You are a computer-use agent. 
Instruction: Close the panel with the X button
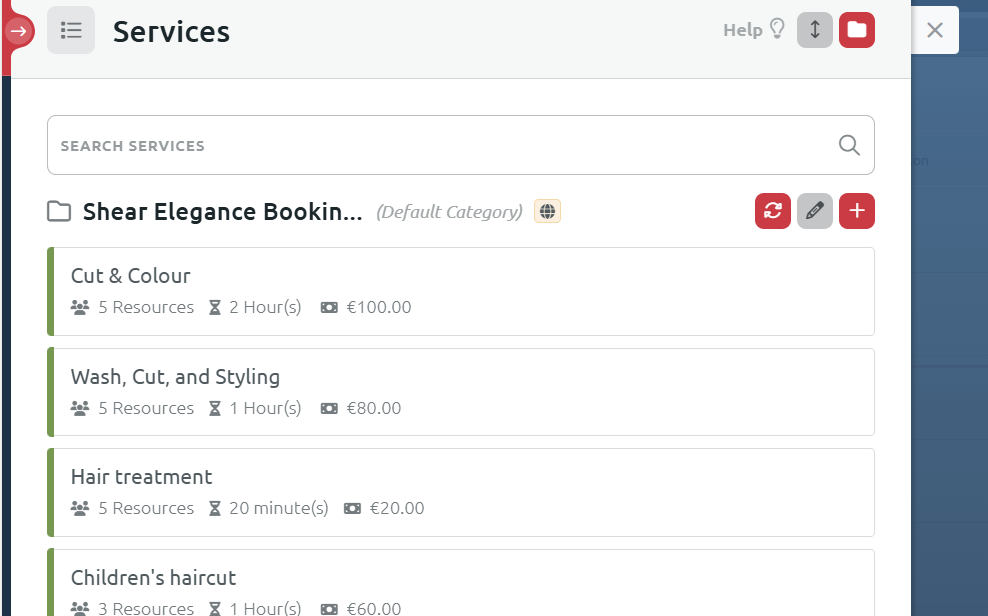935,30
